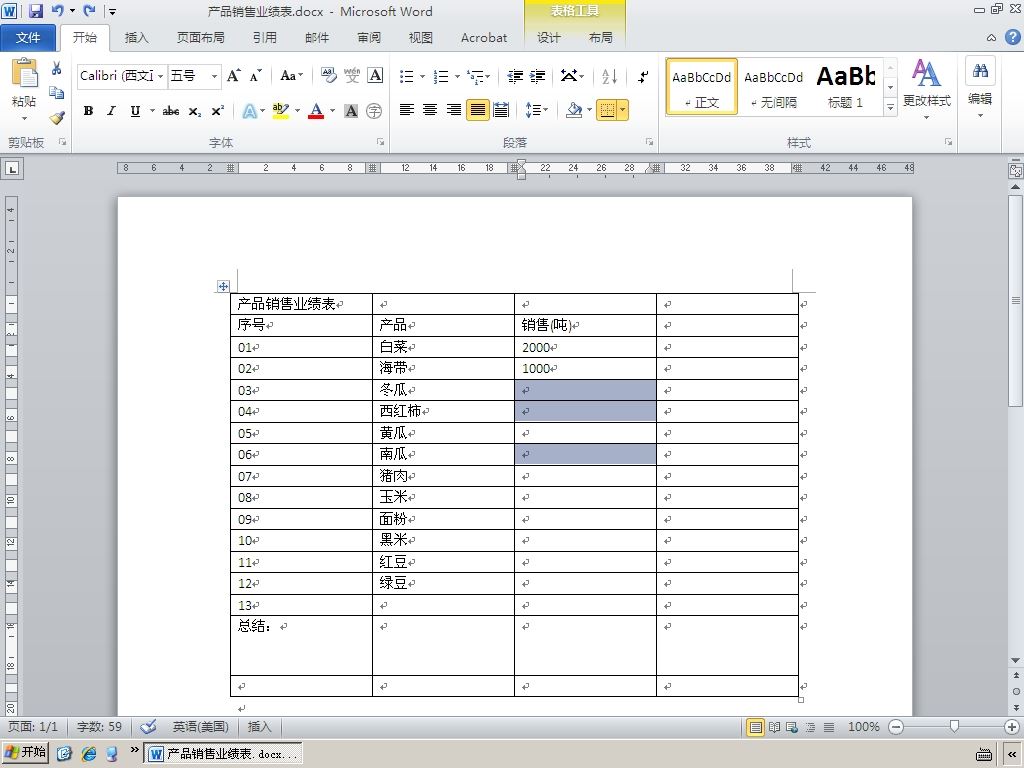Open the borders dropdown arrow

[x=623, y=110]
